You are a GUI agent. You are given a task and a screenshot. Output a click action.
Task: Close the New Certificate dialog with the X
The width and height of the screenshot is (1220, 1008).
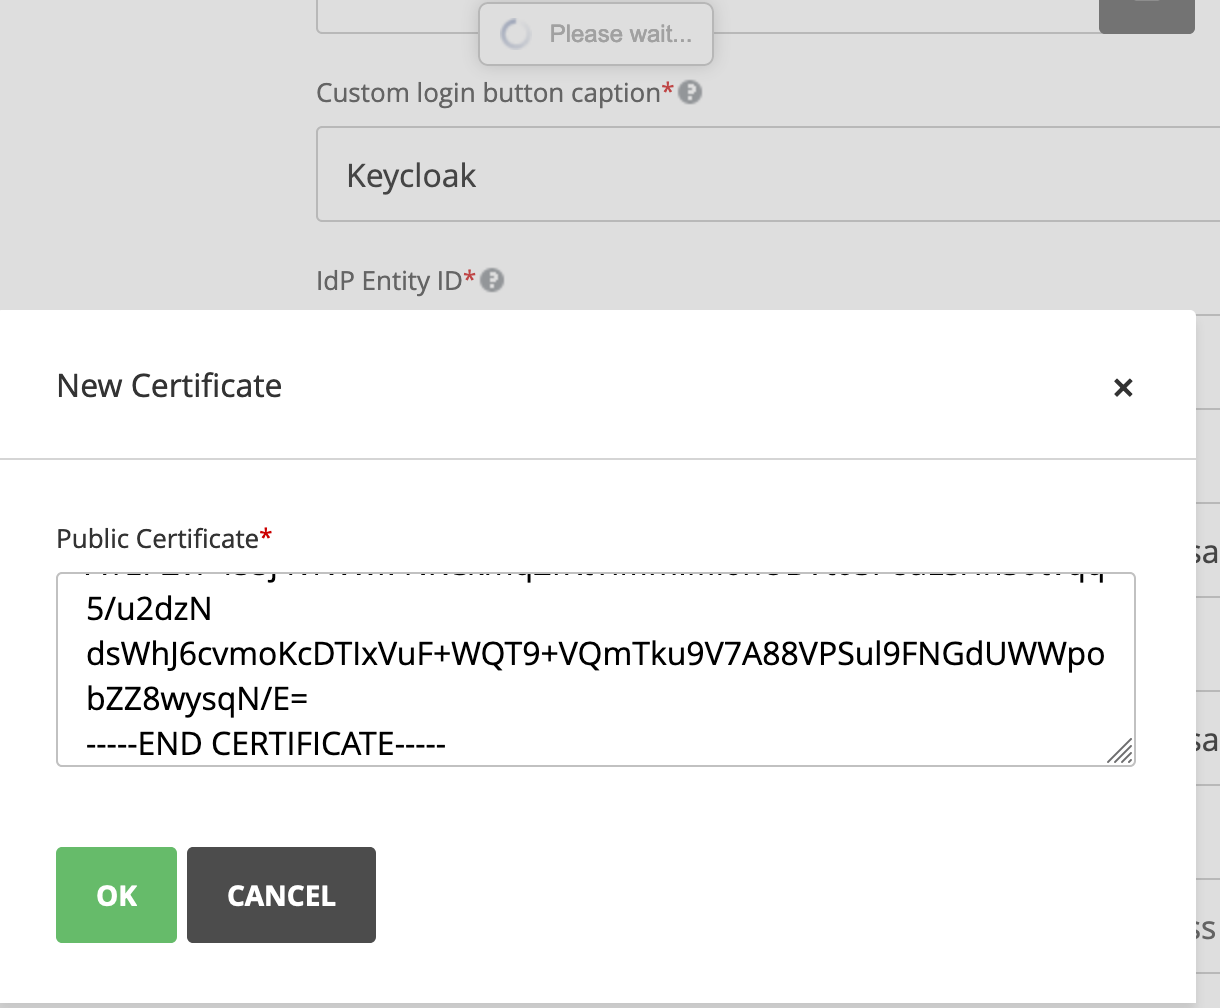[x=1123, y=387]
